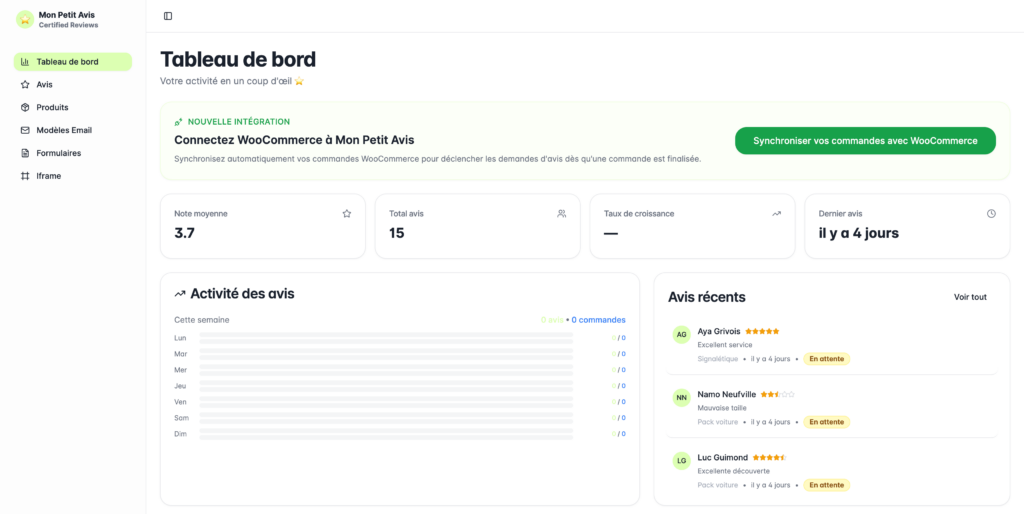
Task: Click the clock icon in Dernier avis card
Action: coord(991,213)
